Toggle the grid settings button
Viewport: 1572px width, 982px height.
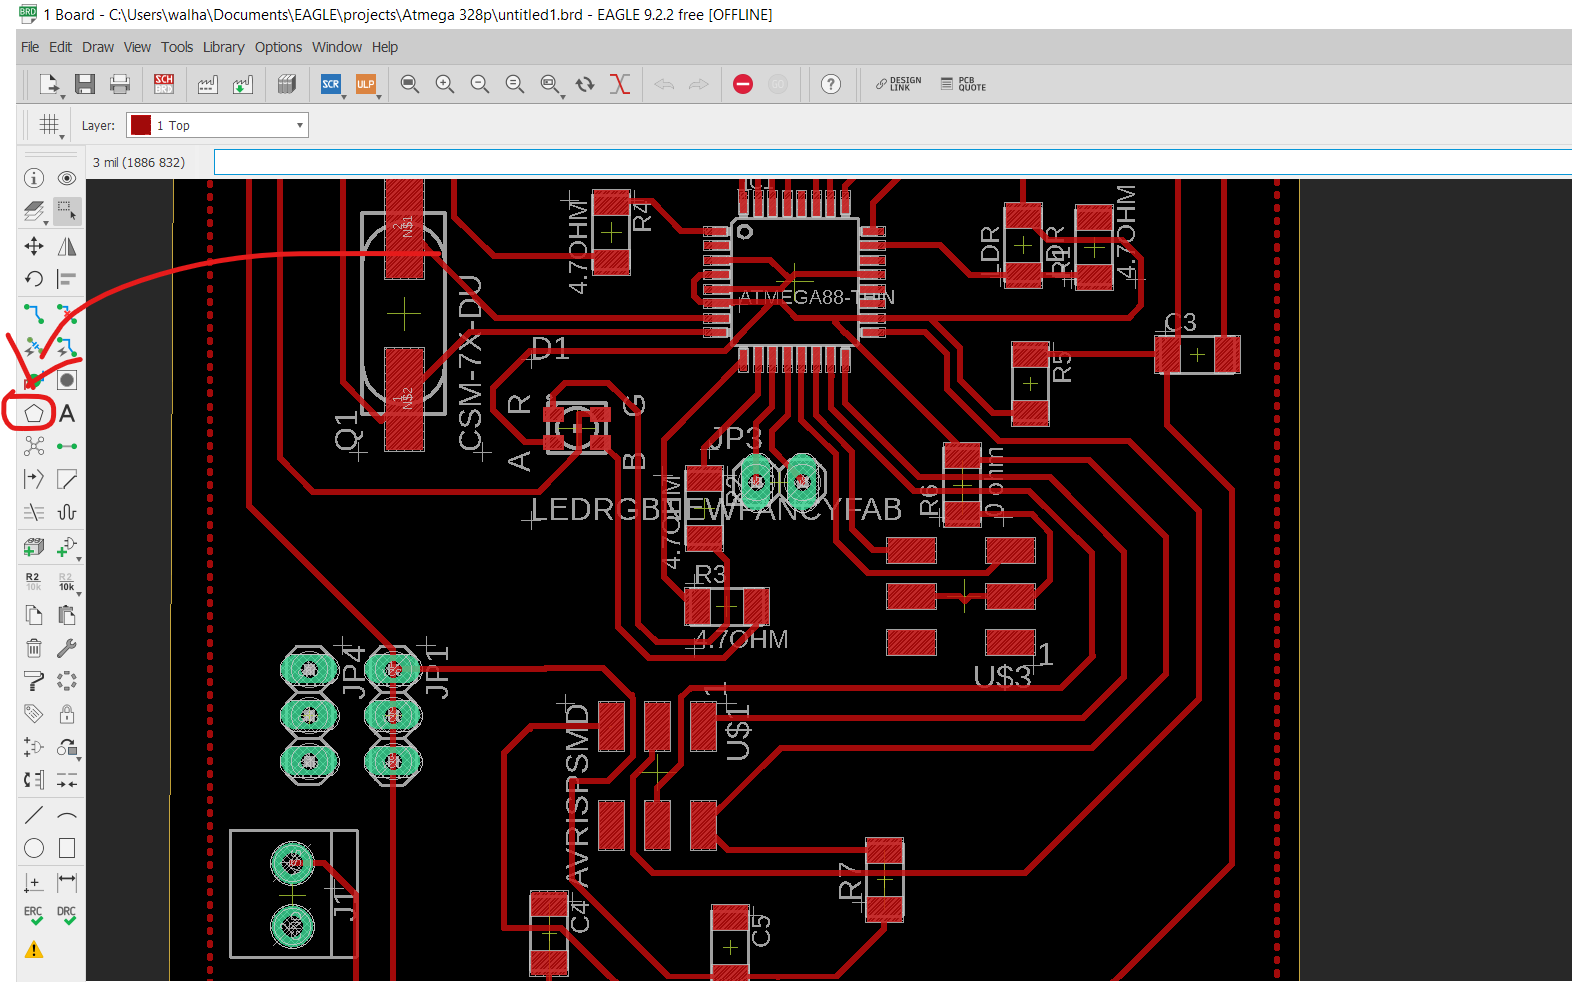(x=49, y=125)
